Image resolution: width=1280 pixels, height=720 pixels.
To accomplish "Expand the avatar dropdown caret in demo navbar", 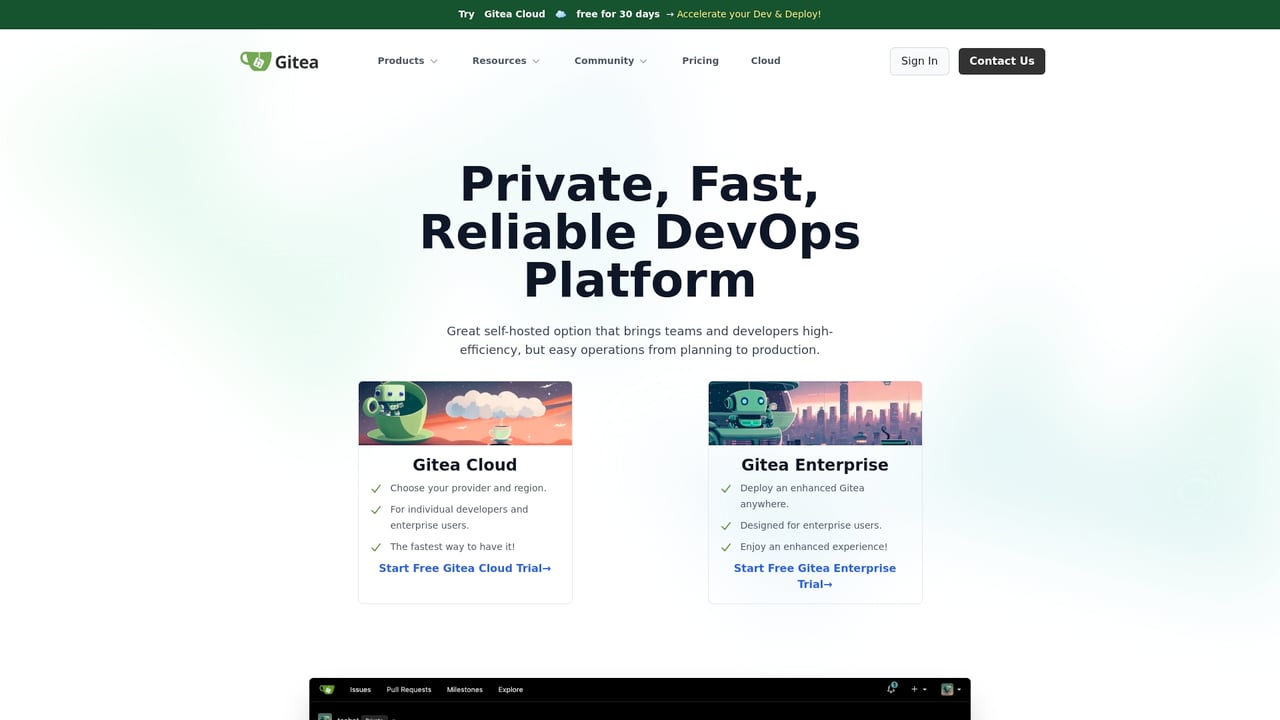I will [960, 689].
